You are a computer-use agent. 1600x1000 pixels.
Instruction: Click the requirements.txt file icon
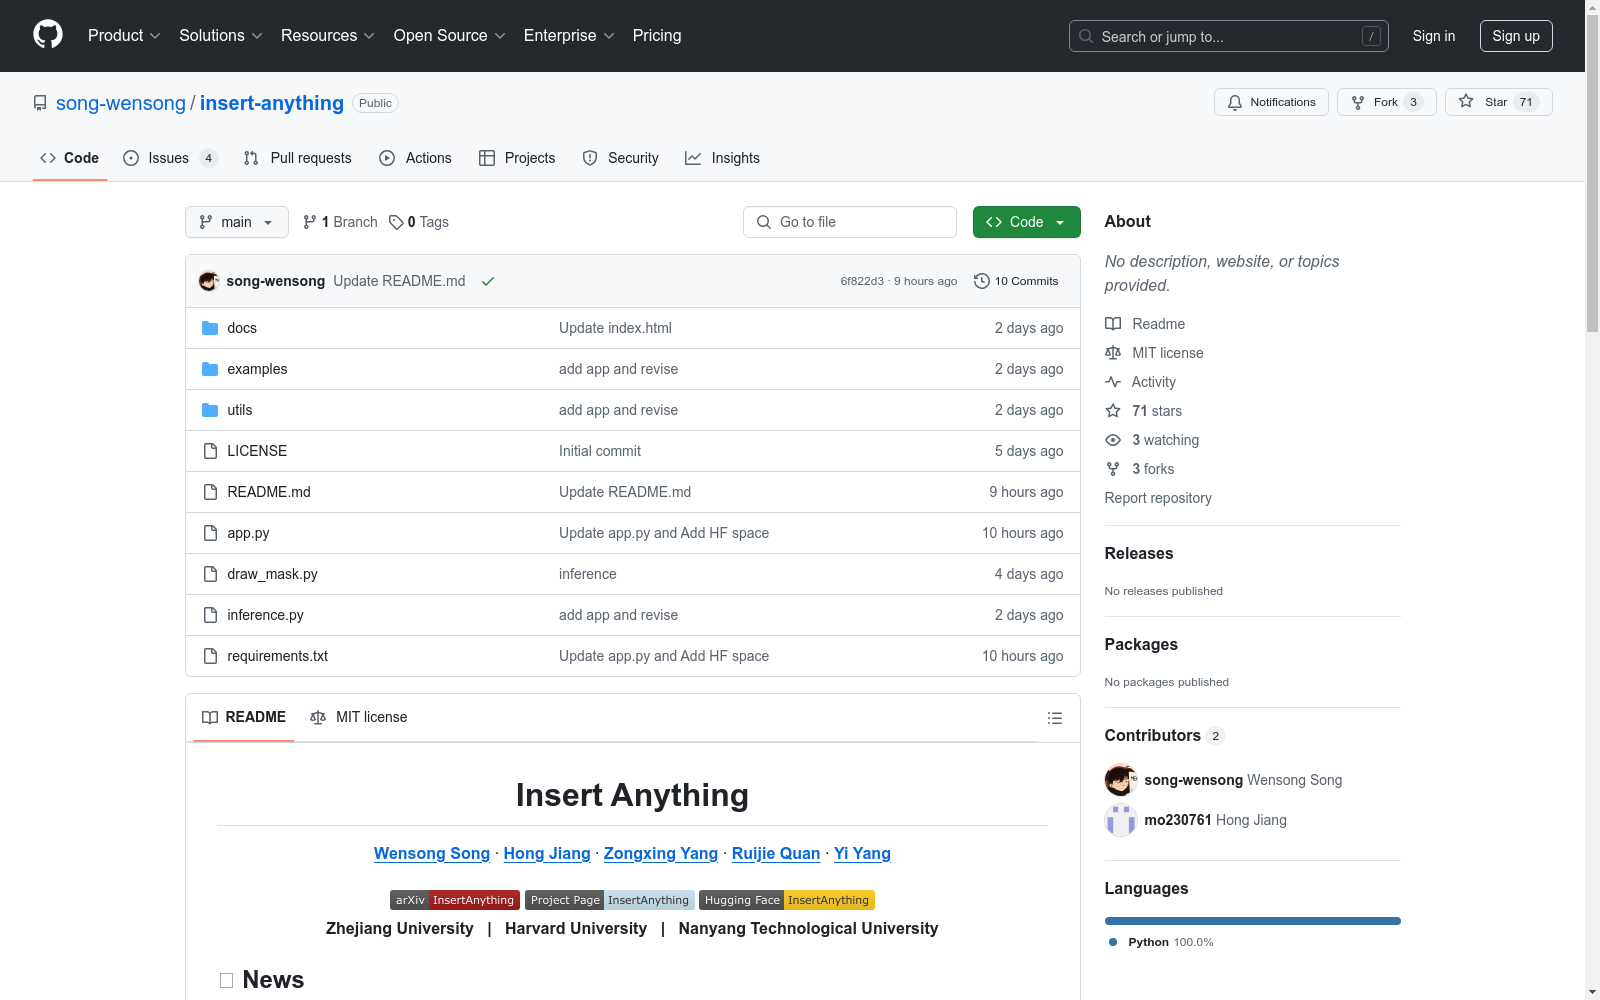click(210, 656)
